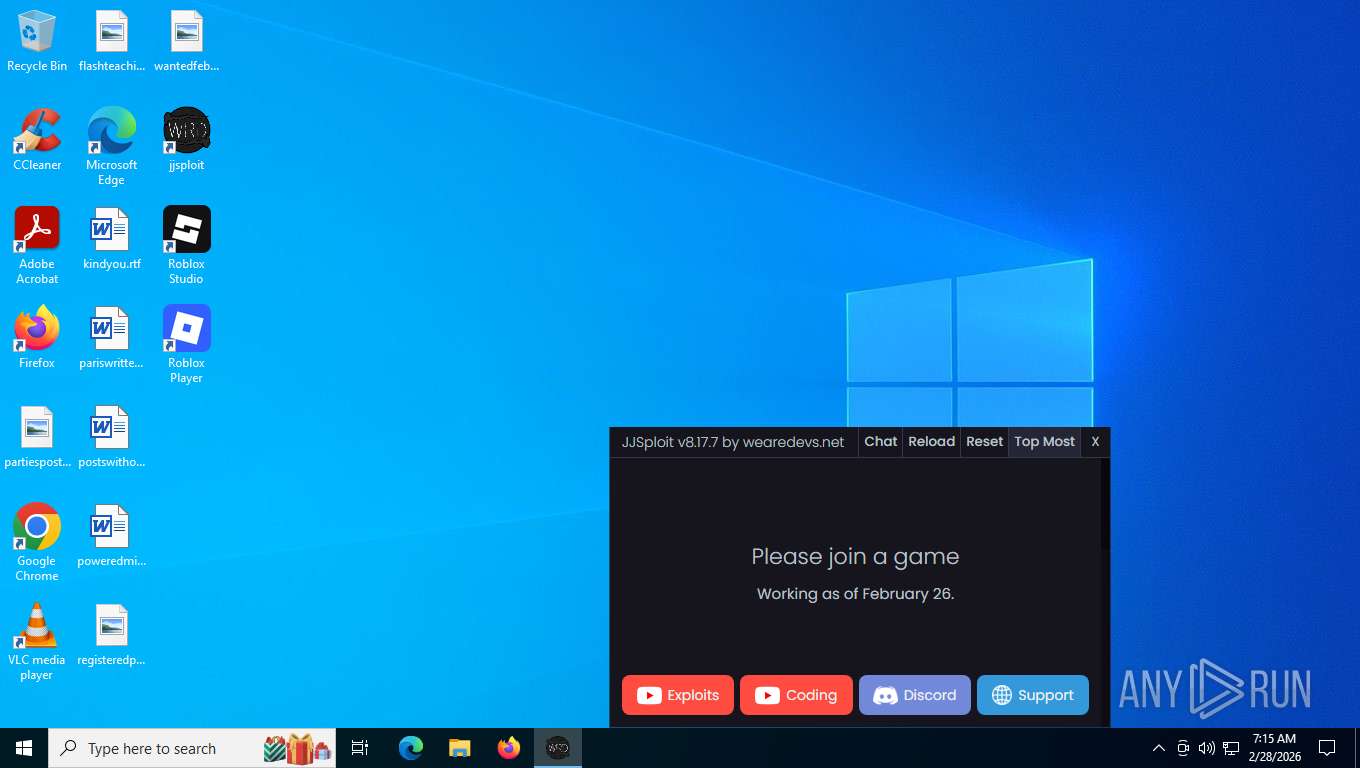
Task: Toggle Top Most in JJSploit
Action: point(1045,442)
